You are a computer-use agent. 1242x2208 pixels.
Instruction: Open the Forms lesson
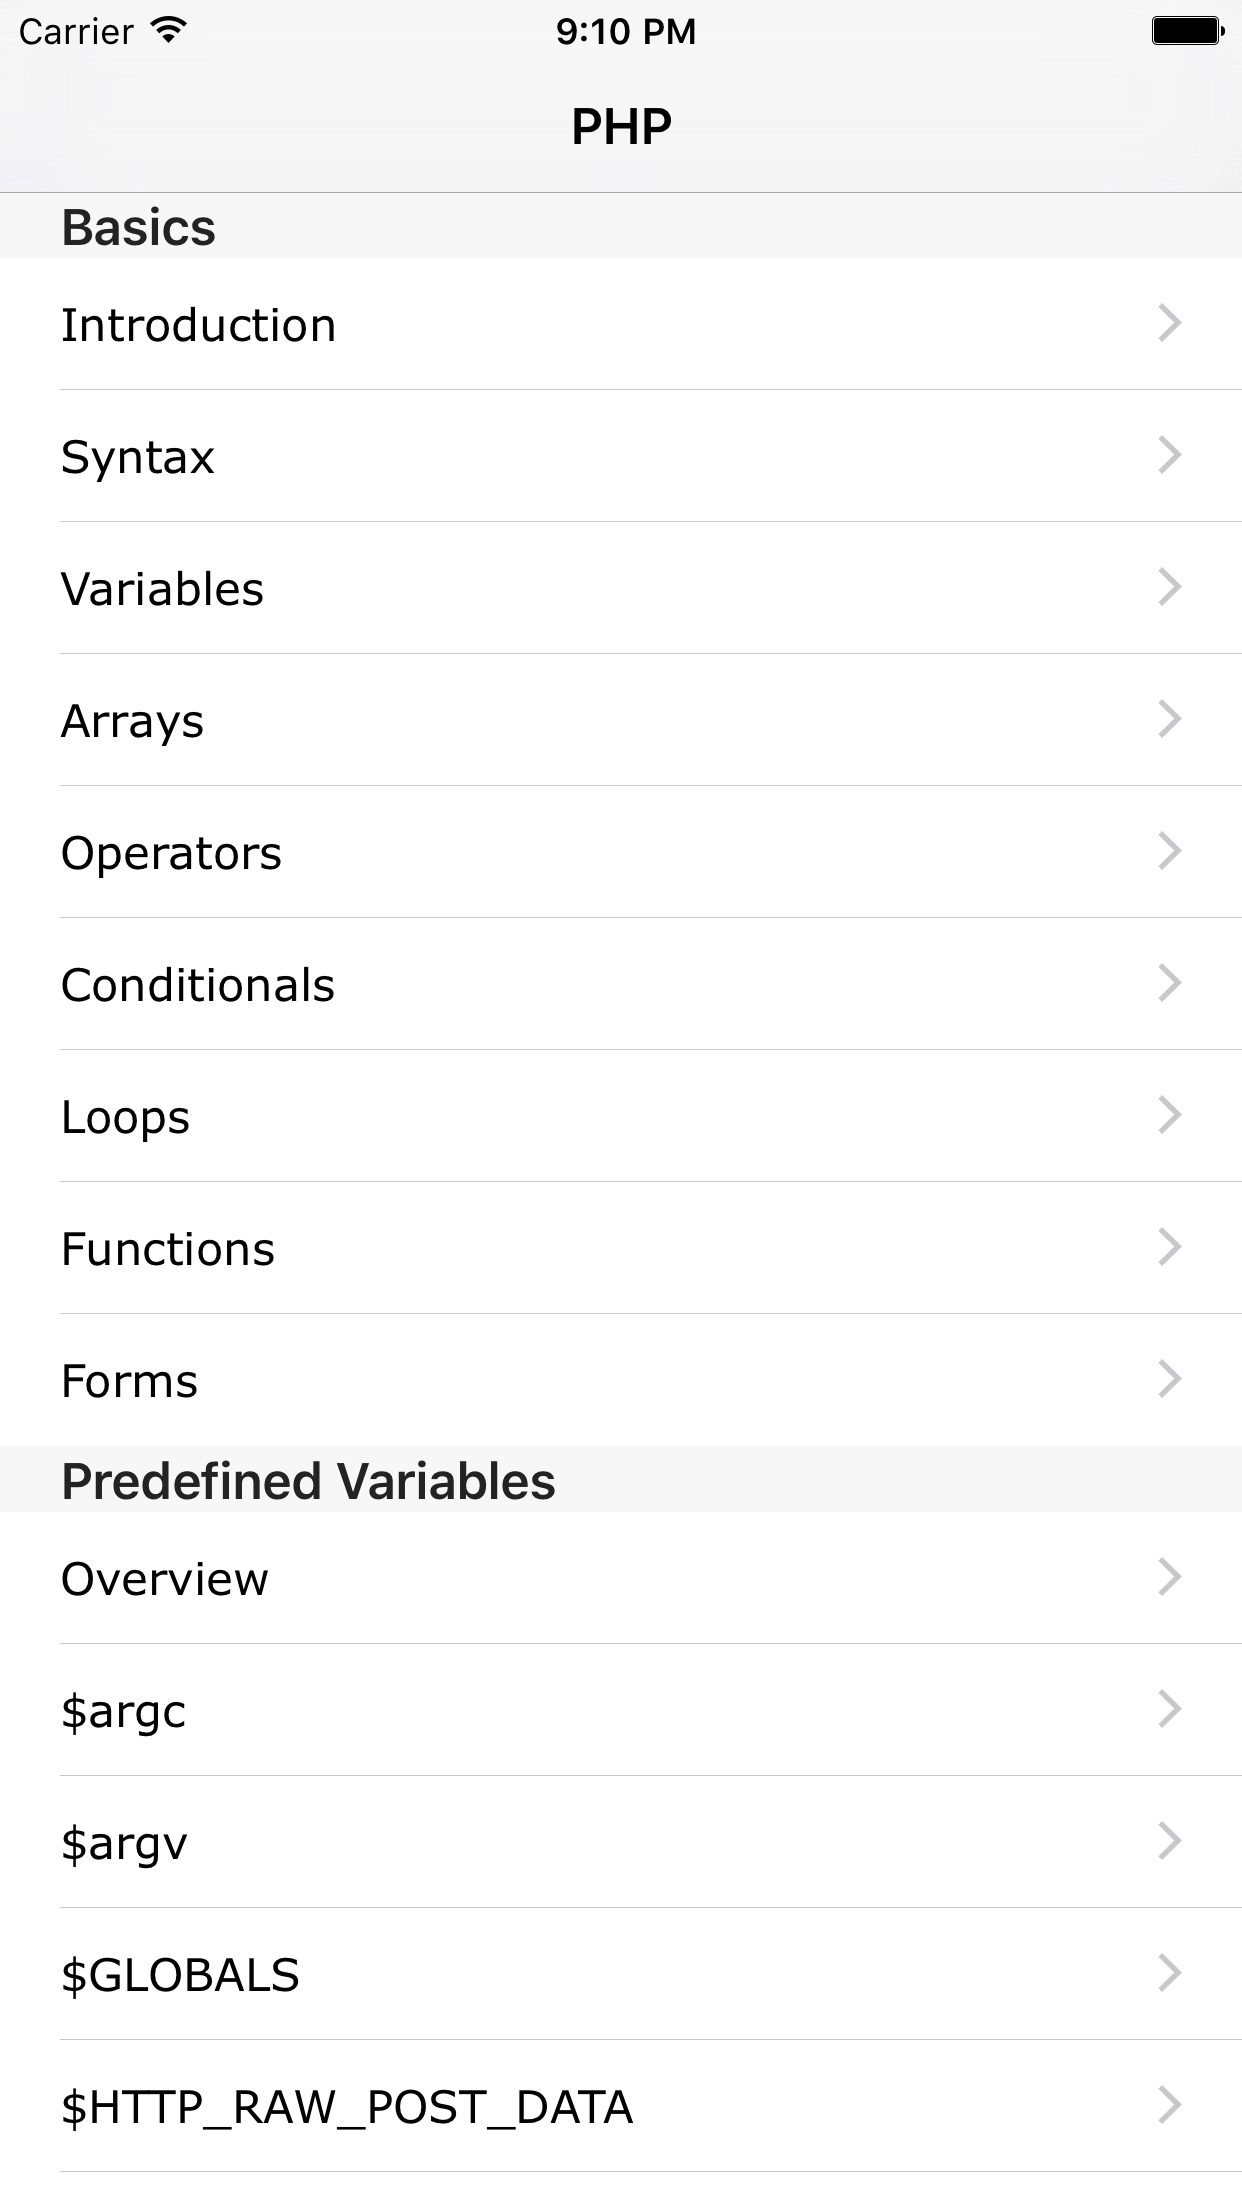click(130, 1381)
